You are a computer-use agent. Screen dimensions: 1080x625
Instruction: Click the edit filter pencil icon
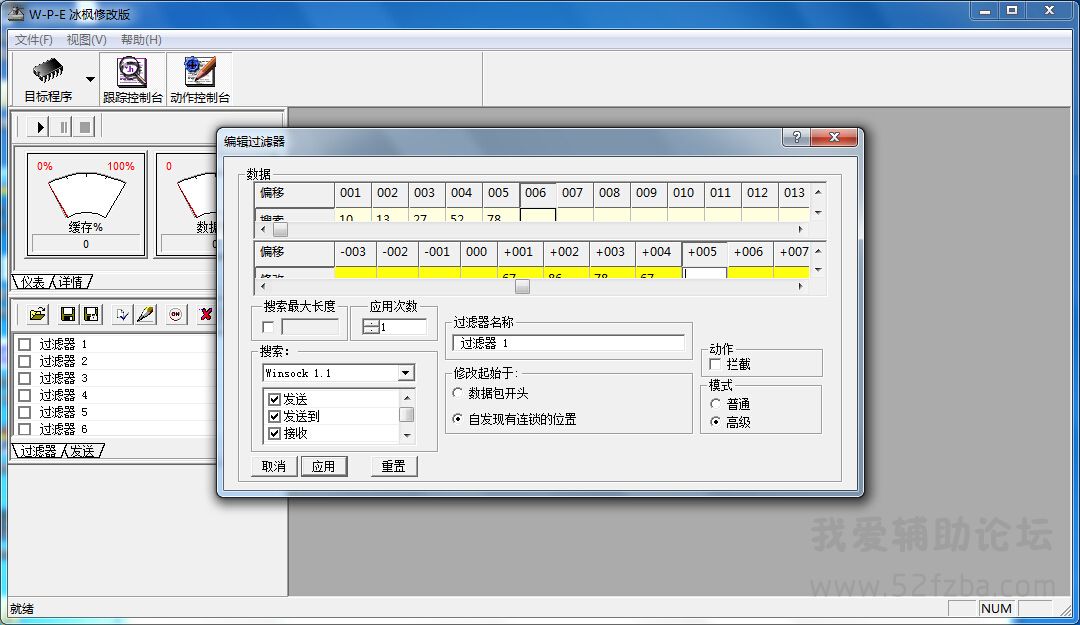146,314
